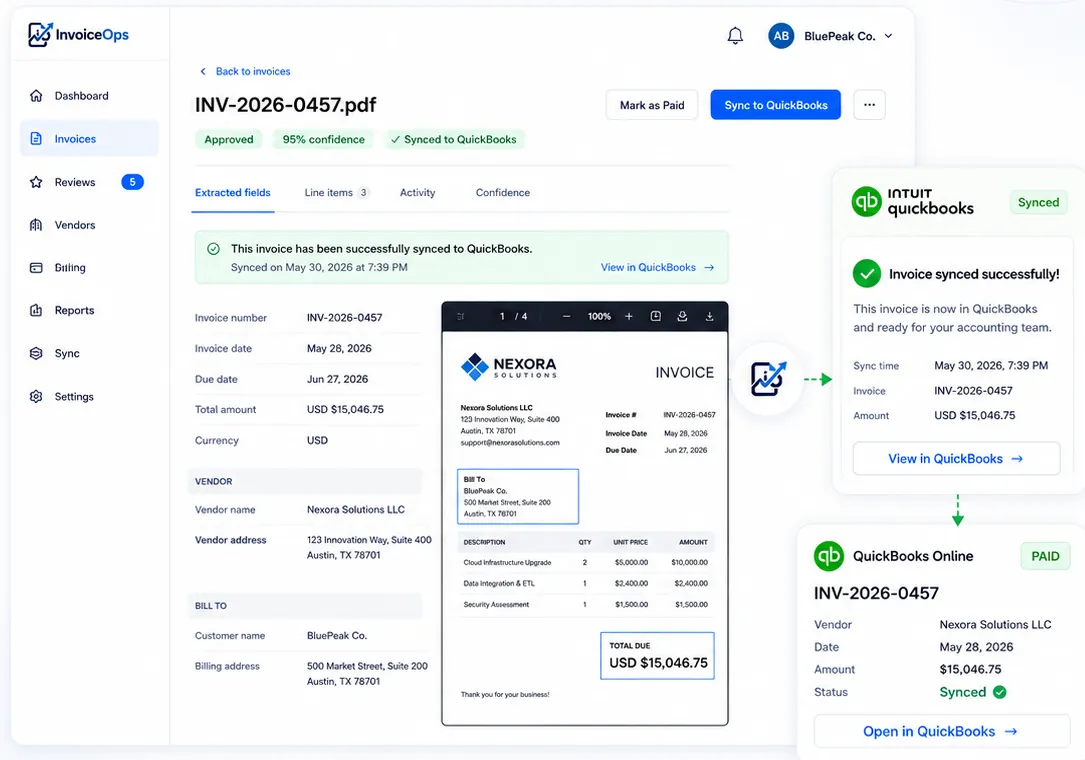Click the Line items count badge 3
Screen dimensions: 1085x760
[363, 192]
